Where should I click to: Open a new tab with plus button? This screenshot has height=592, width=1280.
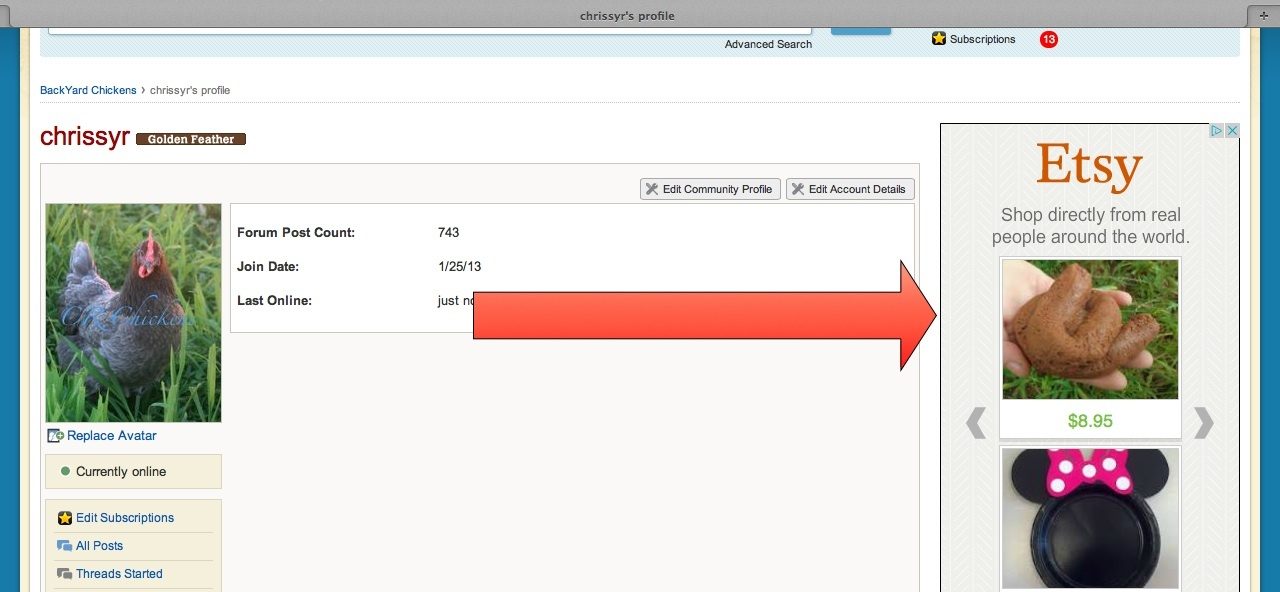point(1264,15)
